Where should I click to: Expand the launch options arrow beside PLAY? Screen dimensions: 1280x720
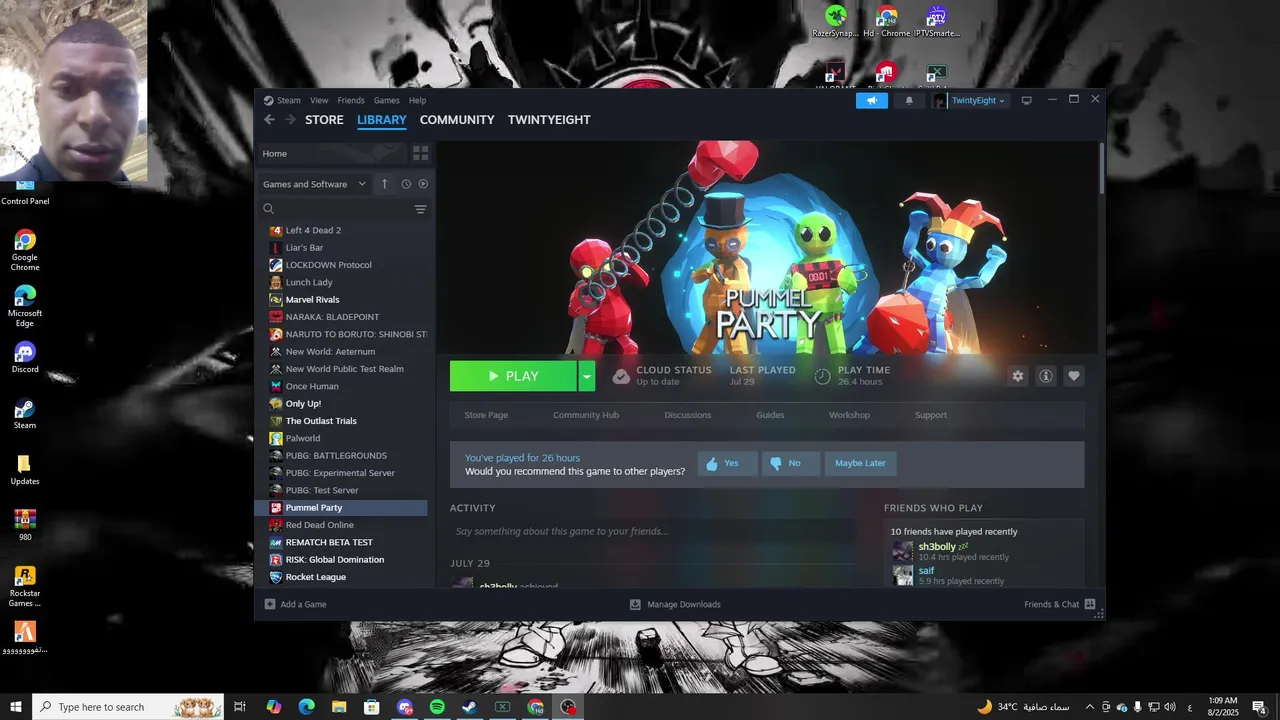pos(587,376)
